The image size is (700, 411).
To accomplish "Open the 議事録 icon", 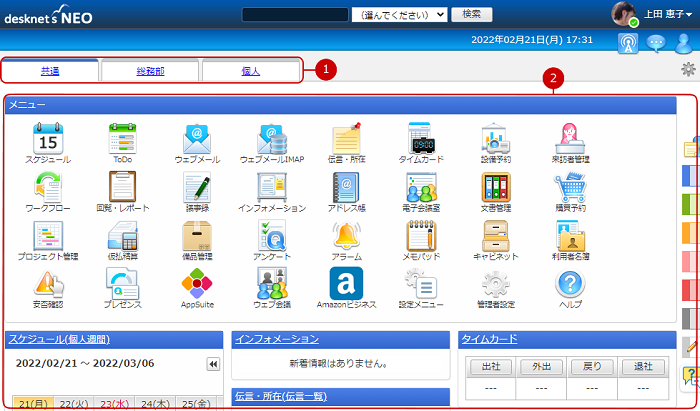I will tap(197, 187).
